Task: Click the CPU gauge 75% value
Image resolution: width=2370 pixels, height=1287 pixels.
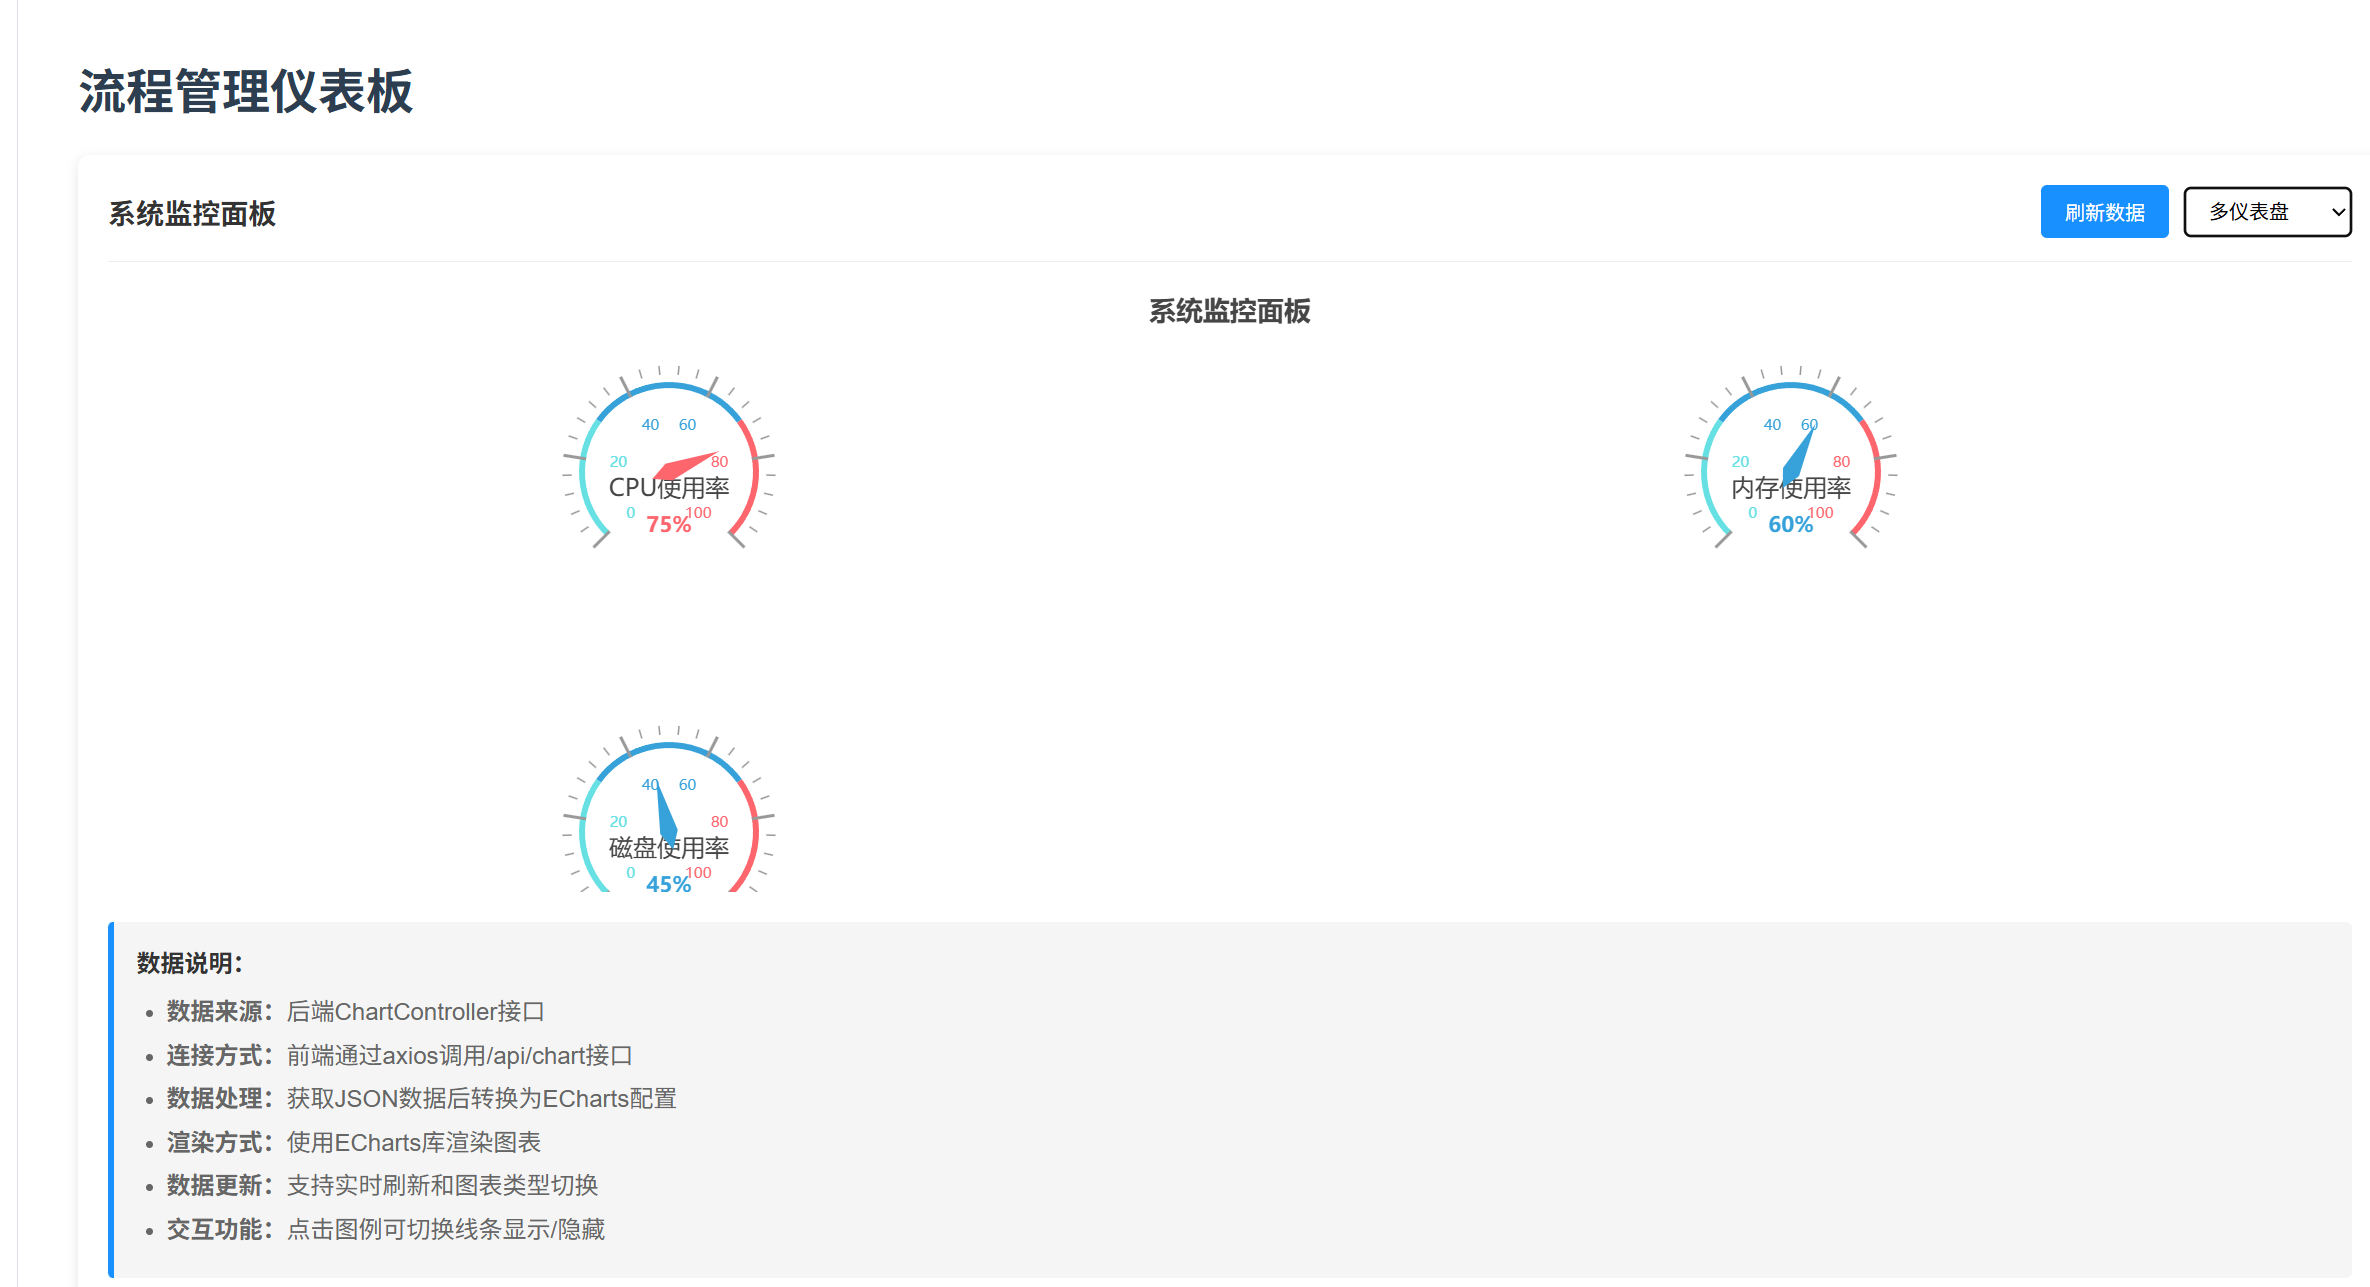Action: coord(668,524)
